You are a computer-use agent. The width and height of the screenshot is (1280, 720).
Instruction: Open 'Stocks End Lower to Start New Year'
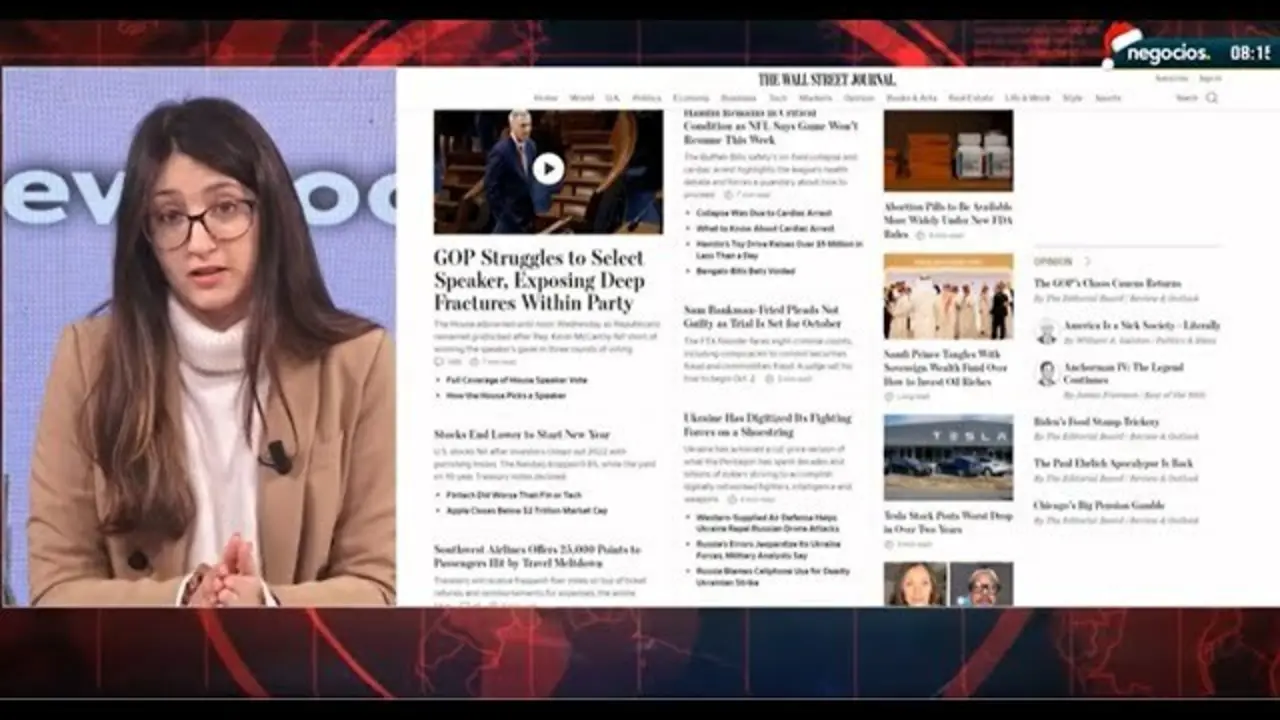click(x=521, y=435)
